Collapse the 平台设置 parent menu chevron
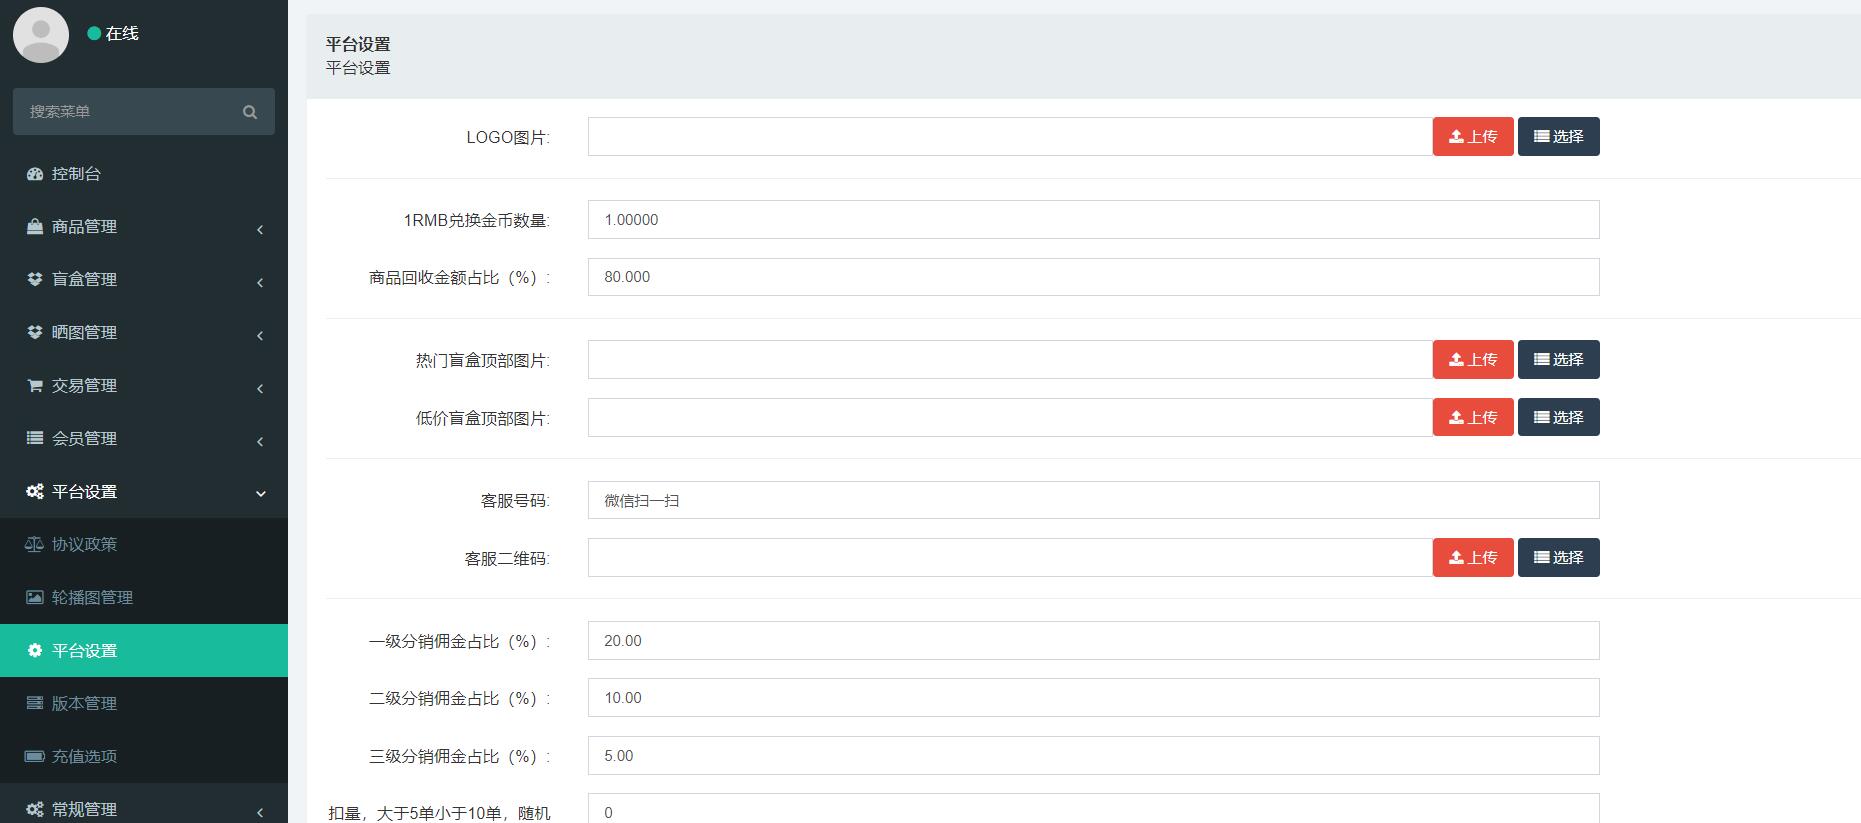Image resolution: width=1861 pixels, height=823 pixels. point(261,493)
